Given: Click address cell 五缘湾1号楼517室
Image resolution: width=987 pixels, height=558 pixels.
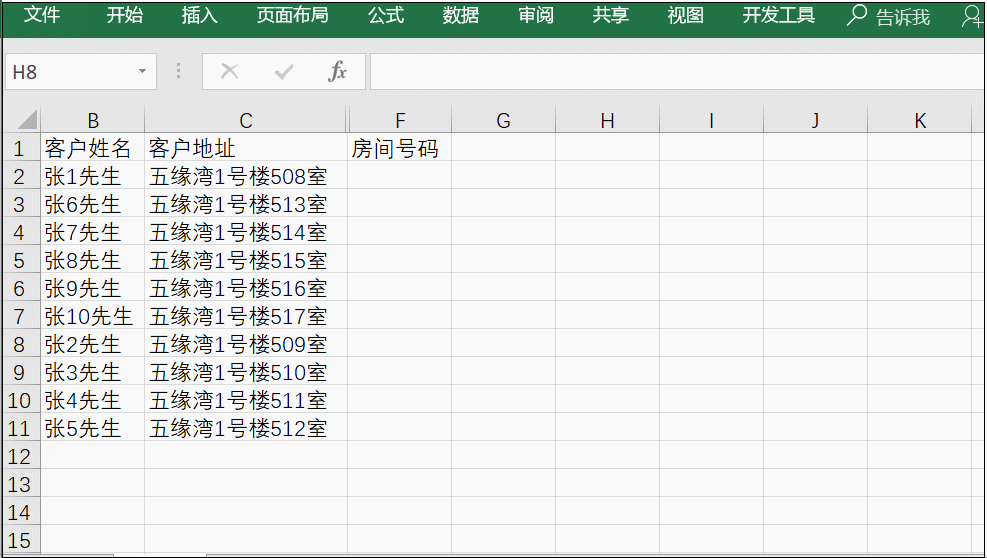Looking at the screenshot, I should 245,316.
